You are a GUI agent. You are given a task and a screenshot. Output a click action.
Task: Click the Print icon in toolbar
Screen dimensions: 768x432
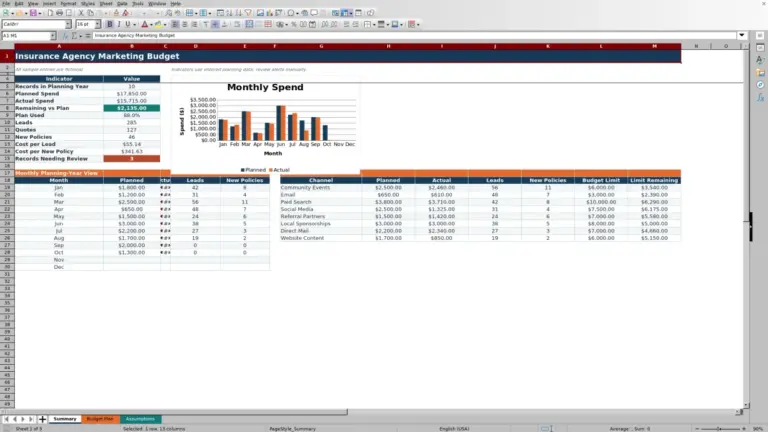59,13
